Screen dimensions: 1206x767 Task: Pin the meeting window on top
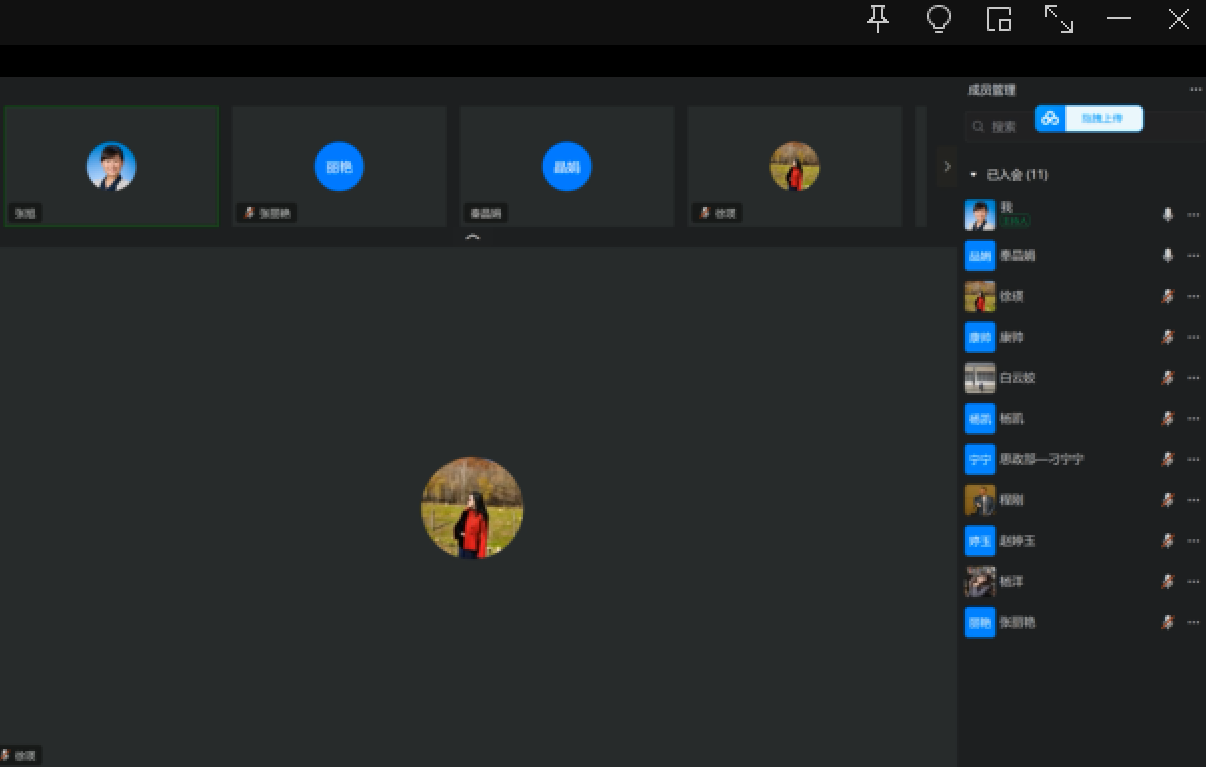pyautogui.click(x=878, y=19)
